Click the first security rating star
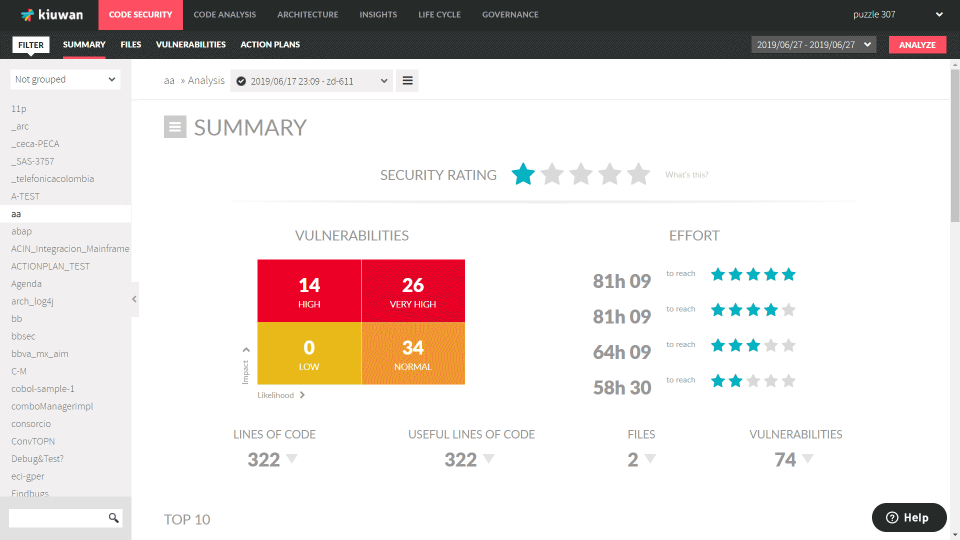 pyautogui.click(x=523, y=175)
